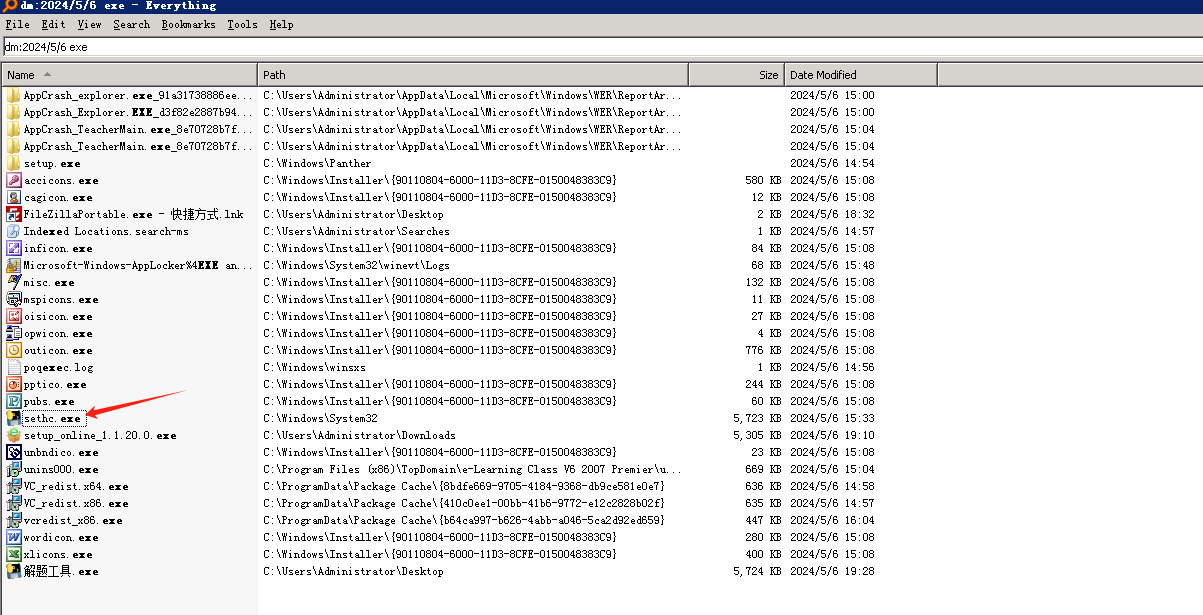Select the poqexec.log file row

point(58,367)
